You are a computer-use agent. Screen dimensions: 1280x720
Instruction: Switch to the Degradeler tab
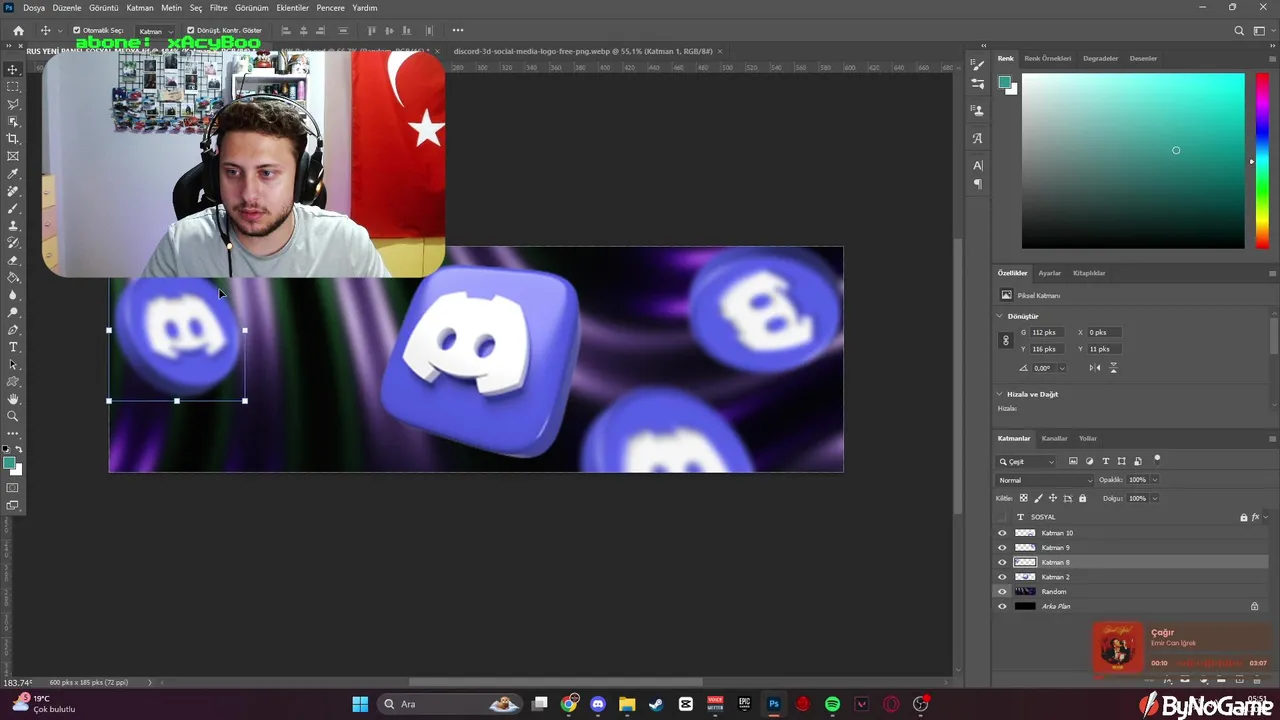[x=1101, y=58]
